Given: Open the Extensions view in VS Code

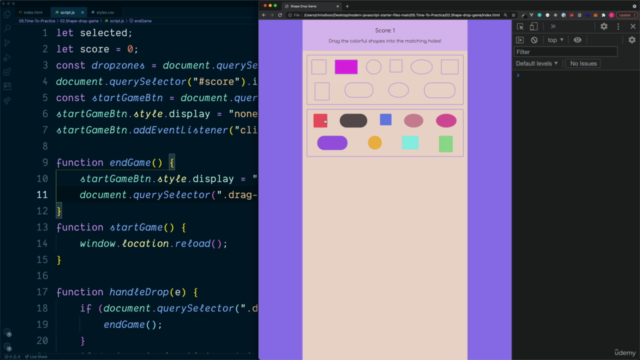Looking at the screenshot, I should 7,72.
